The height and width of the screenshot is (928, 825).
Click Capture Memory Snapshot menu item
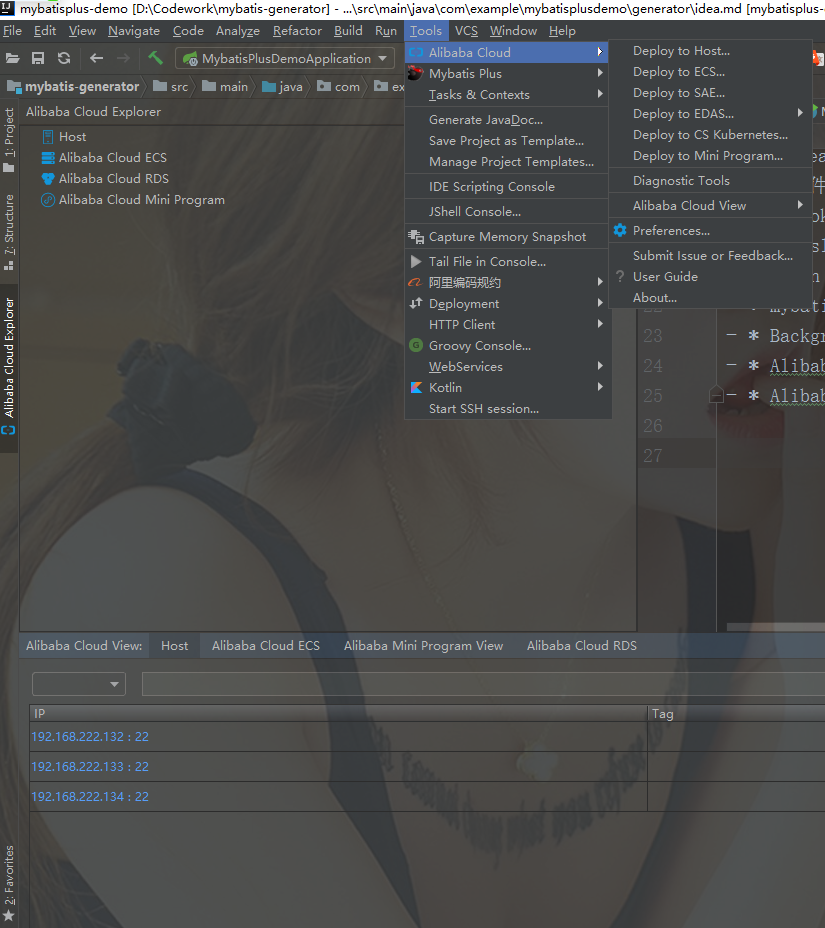[x=507, y=237]
